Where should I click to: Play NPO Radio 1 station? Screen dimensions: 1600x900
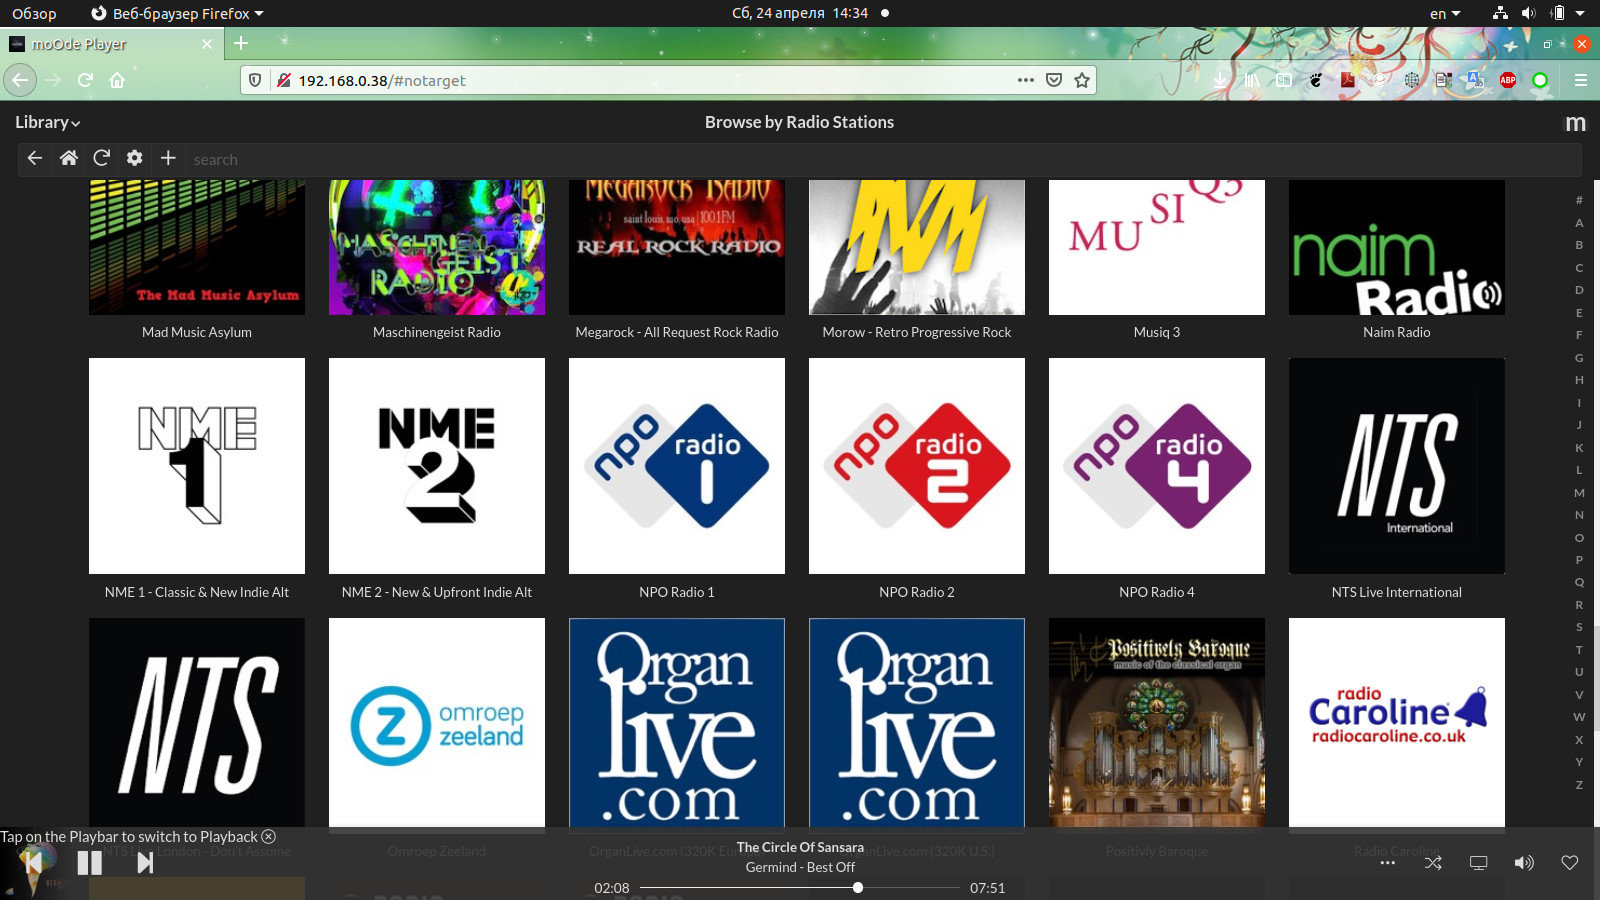(x=677, y=466)
